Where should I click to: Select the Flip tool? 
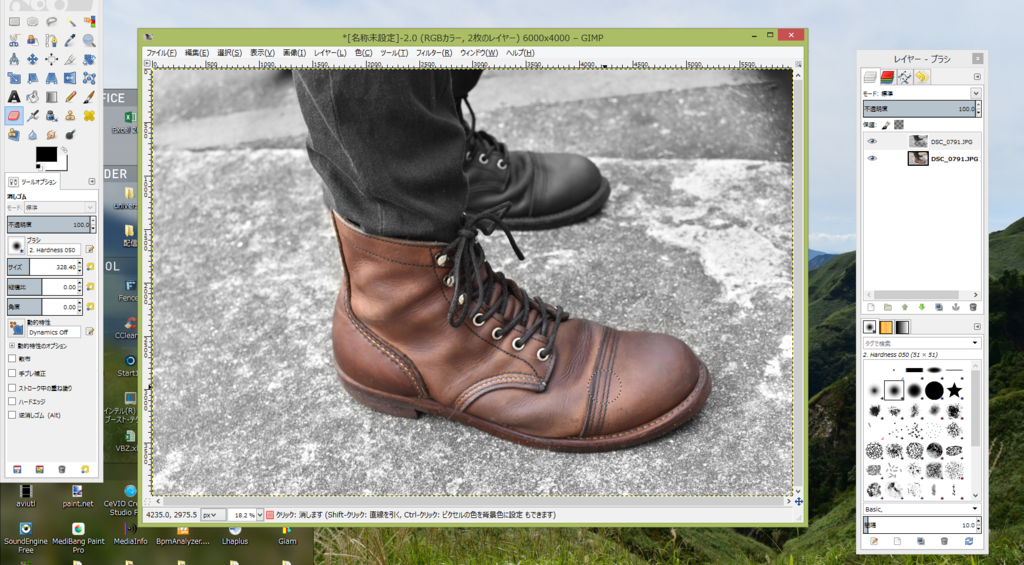point(71,78)
